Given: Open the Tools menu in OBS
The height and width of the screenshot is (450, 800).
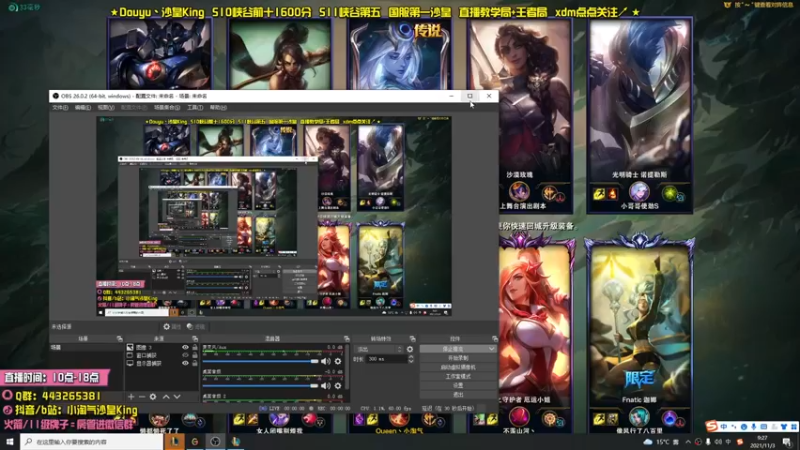Looking at the screenshot, I should coord(195,108).
